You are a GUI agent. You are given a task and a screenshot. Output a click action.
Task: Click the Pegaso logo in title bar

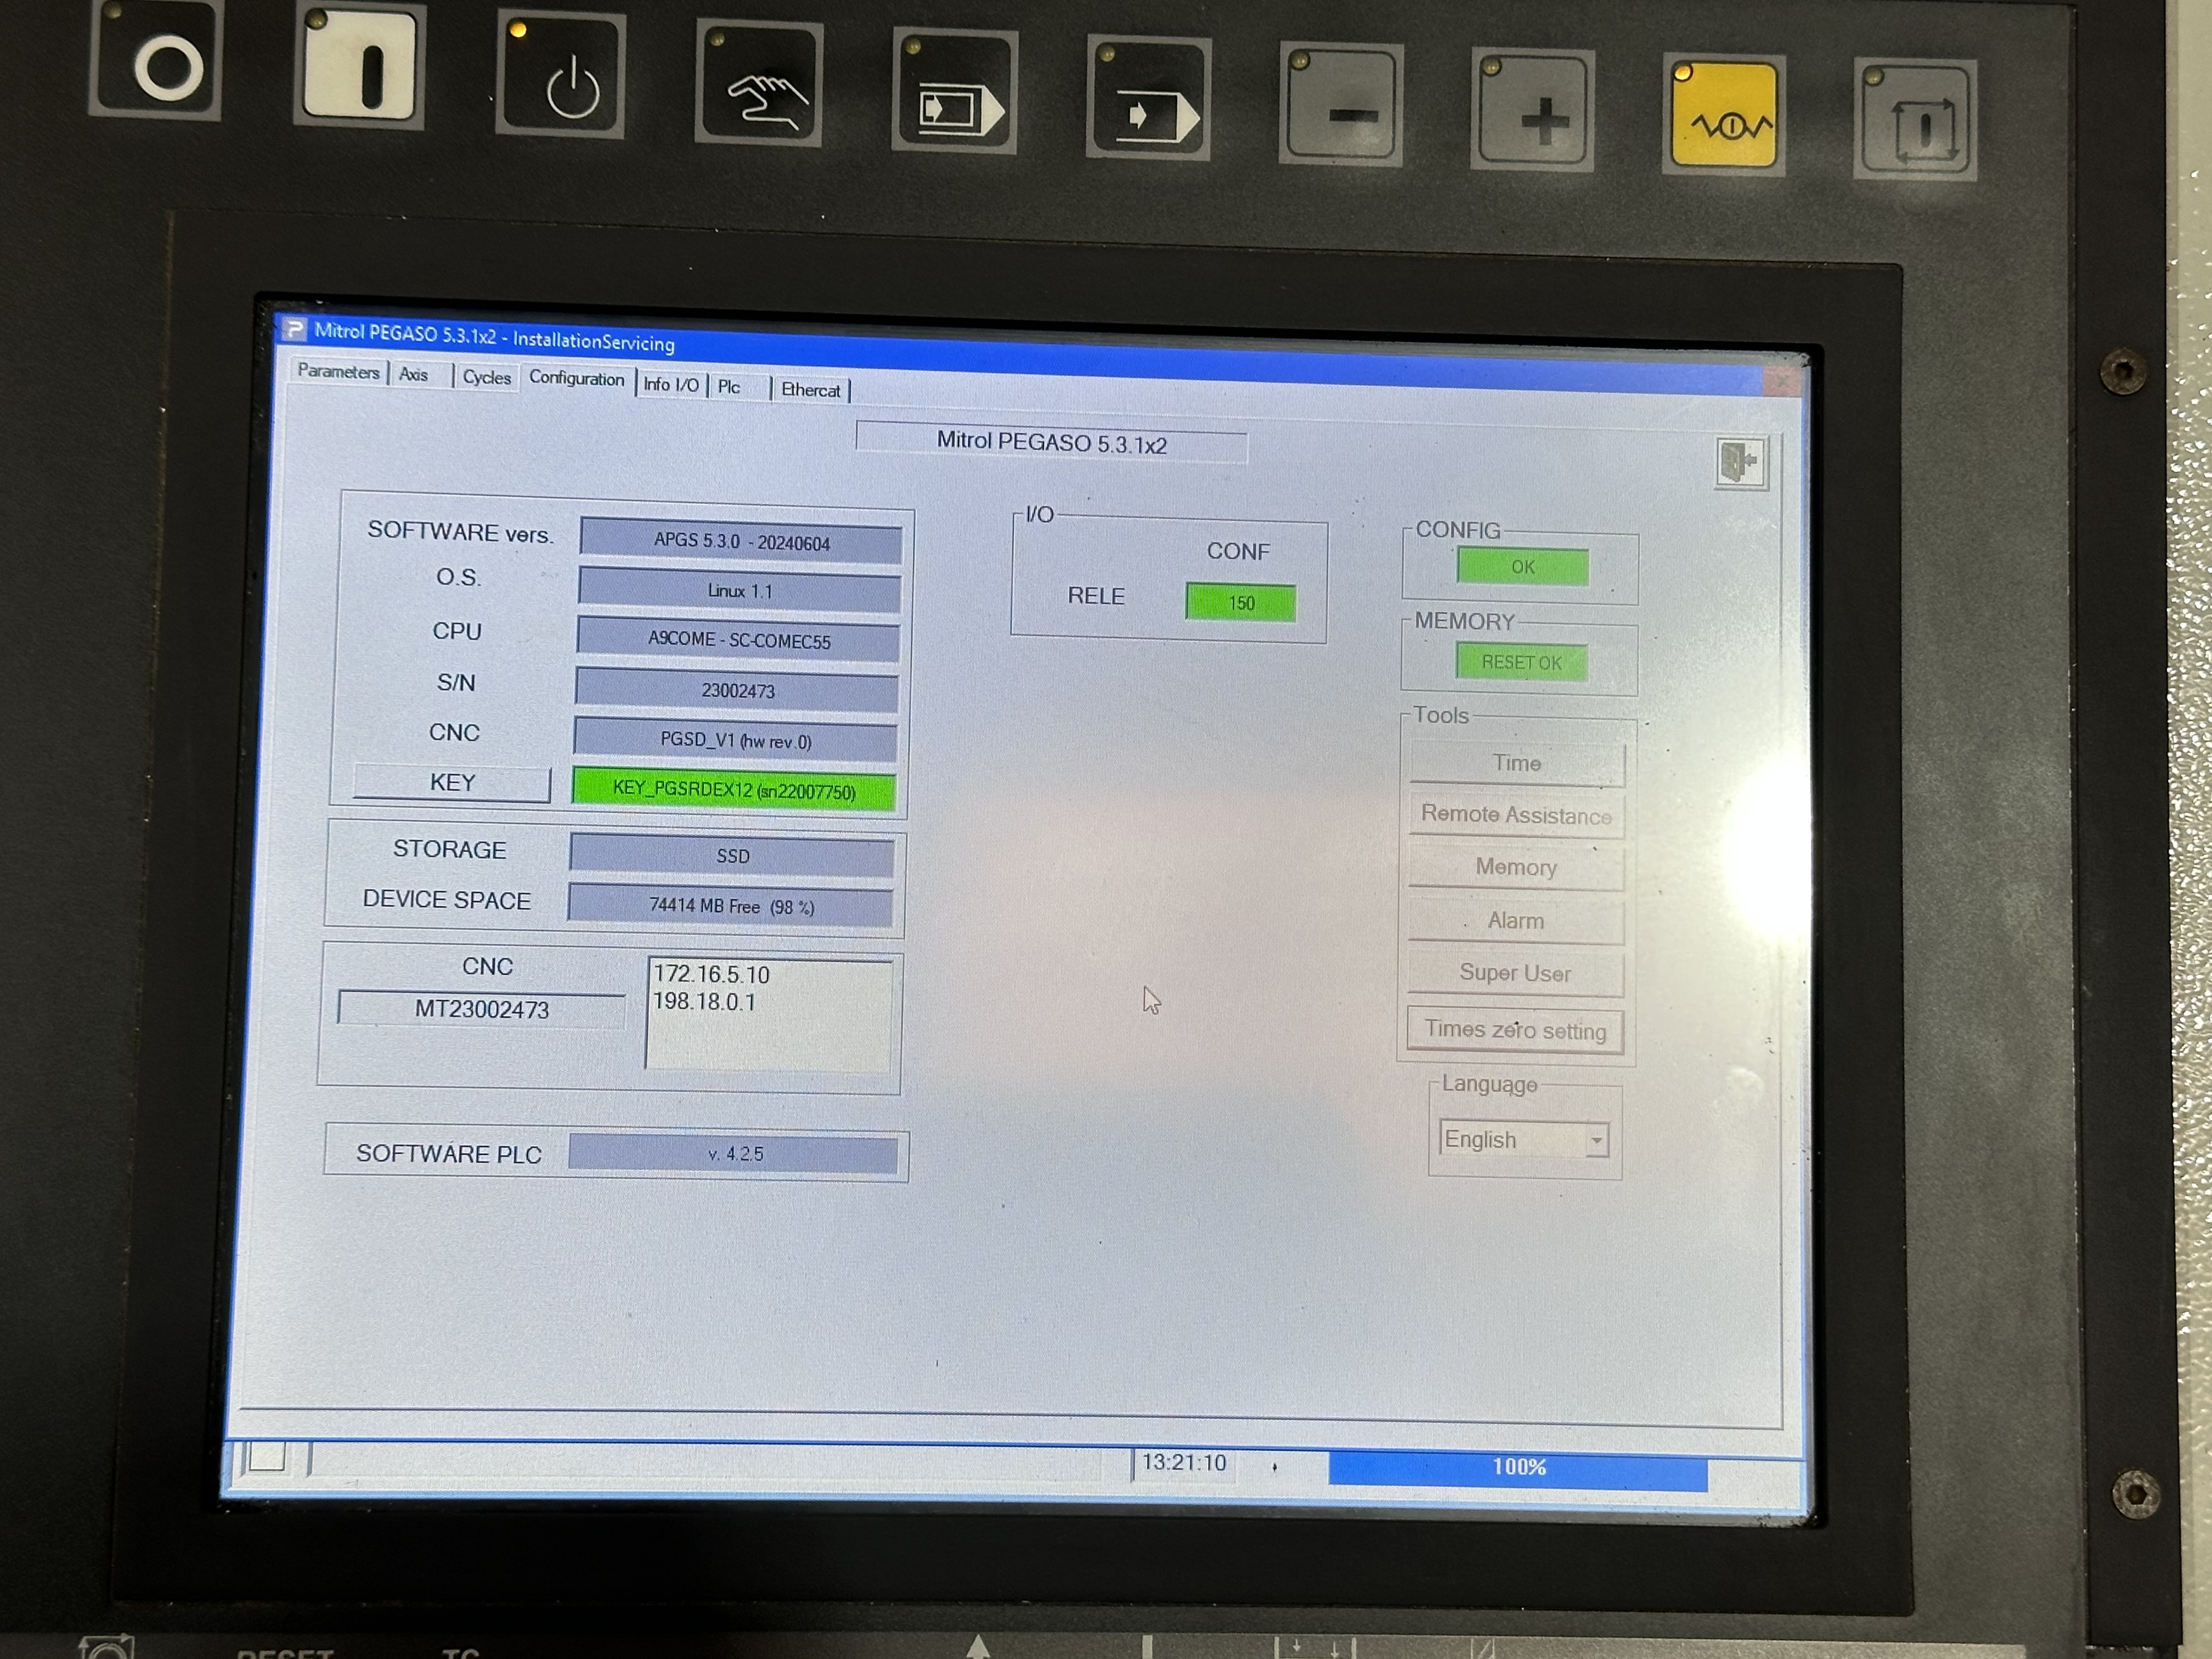click(293, 328)
